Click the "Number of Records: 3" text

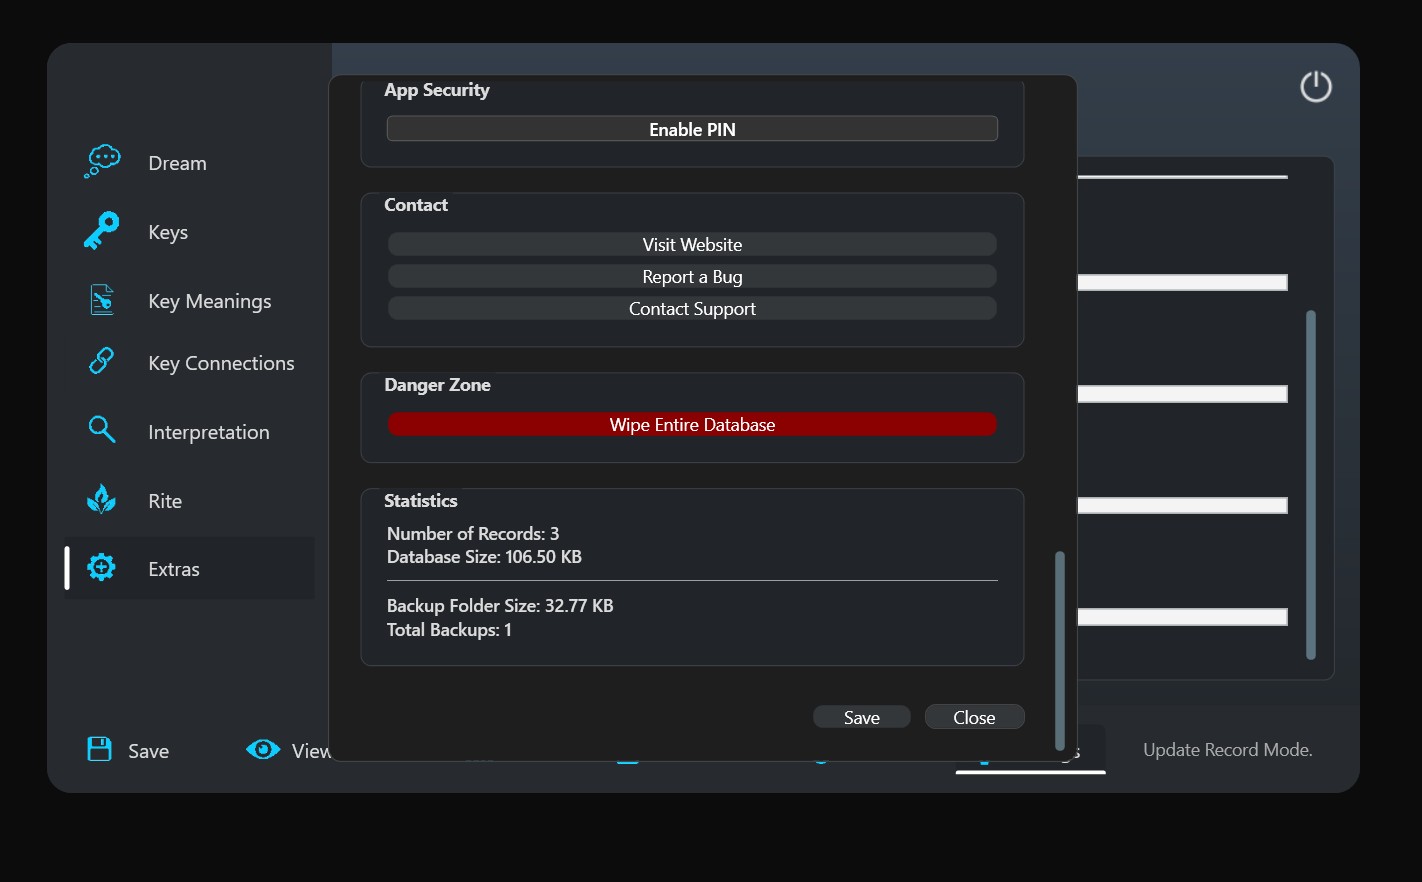473,534
